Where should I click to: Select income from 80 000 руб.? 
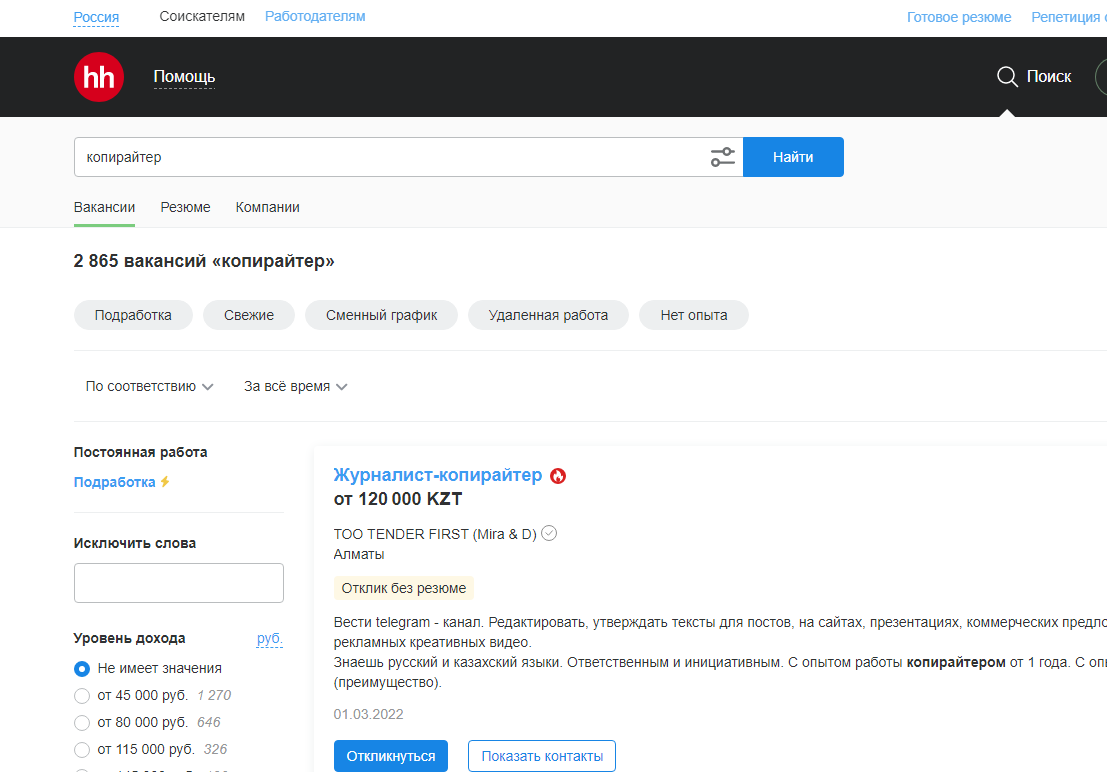coord(82,723)
